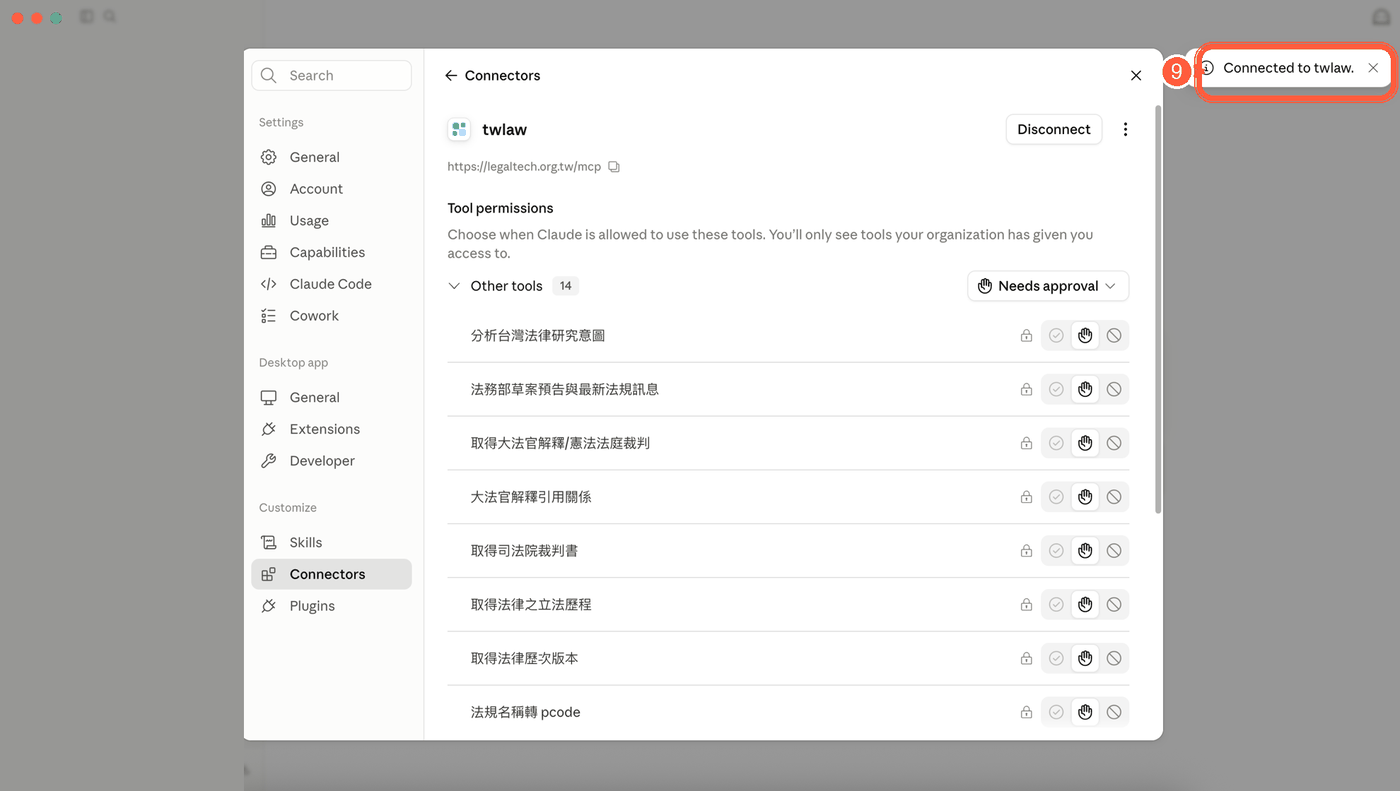Always allow the 分析台灣法律研究意圖 tool
Viewport: 1400px width, 791px height.
point(1056,336)
